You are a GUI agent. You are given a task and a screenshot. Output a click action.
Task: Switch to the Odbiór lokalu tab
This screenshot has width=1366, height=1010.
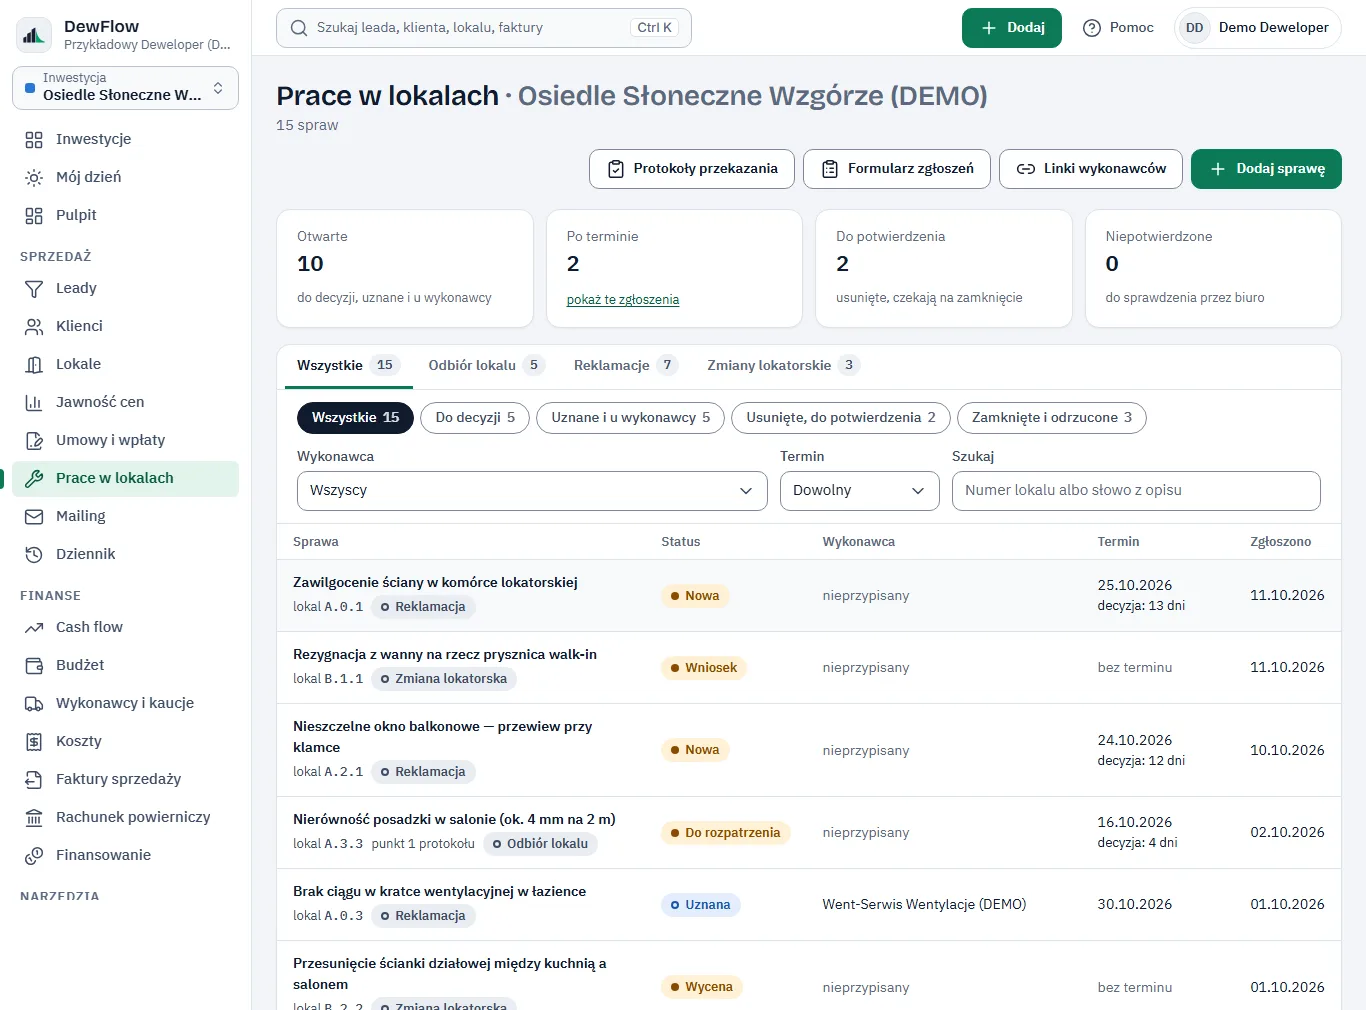click(x=485, y=365)
